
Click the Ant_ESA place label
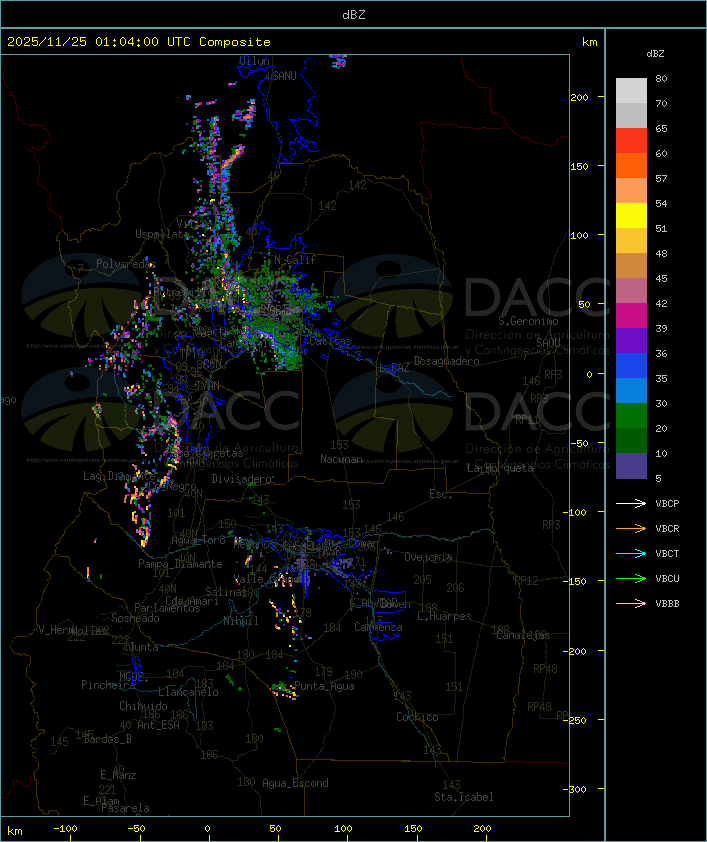[x=158, y=725]
